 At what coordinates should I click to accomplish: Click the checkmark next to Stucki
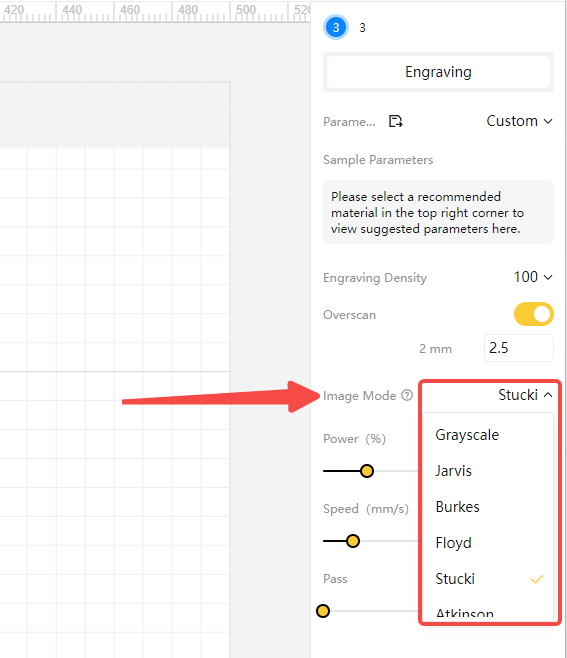point(537,579)
